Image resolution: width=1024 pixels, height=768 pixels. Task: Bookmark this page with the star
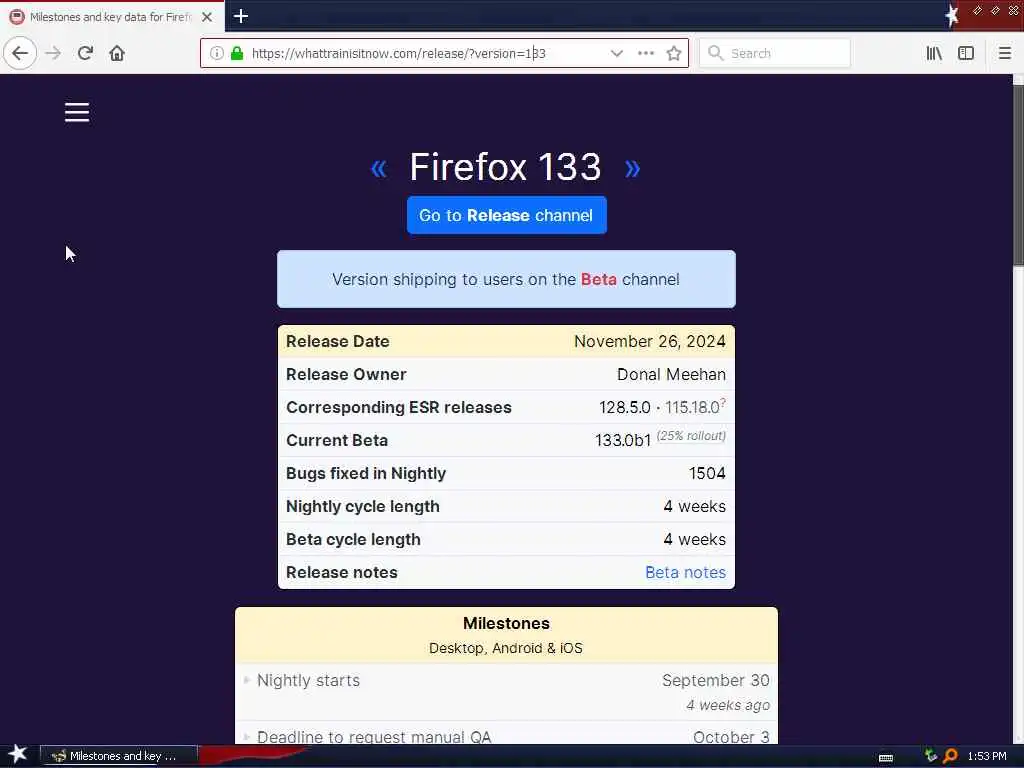pos(674,53)
